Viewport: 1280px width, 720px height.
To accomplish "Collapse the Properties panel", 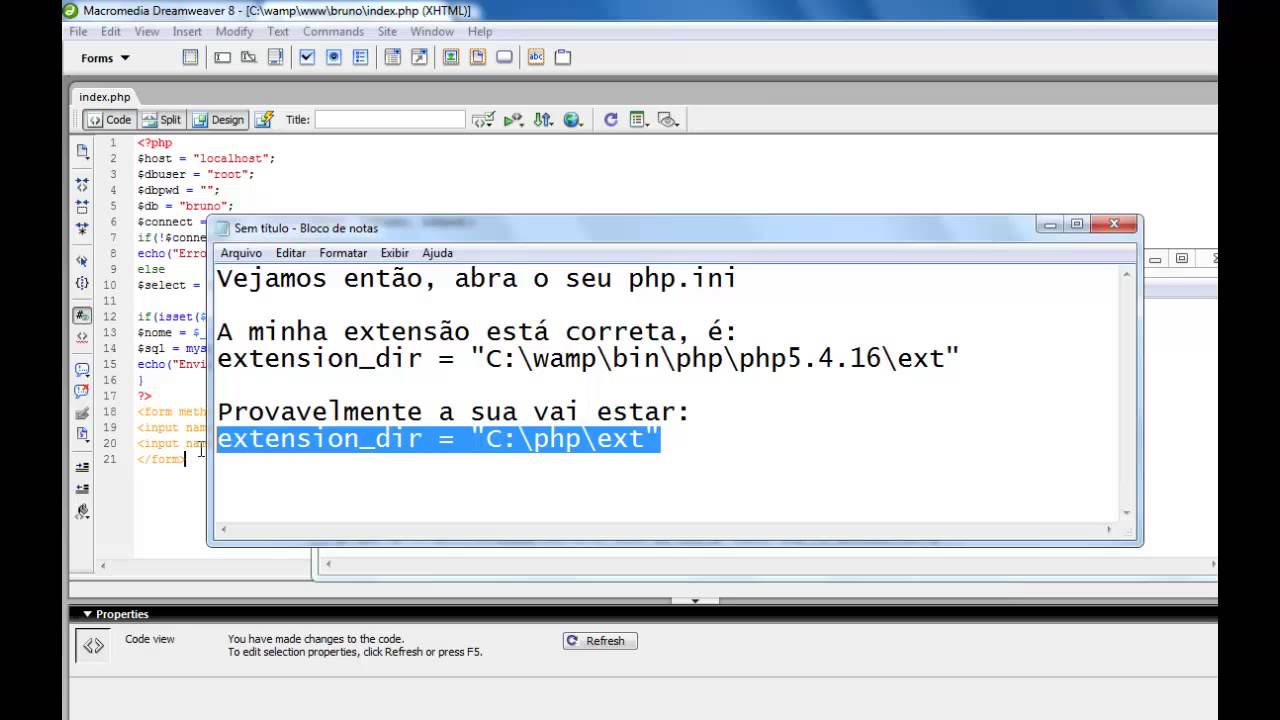I will click(x=87, y=614).
